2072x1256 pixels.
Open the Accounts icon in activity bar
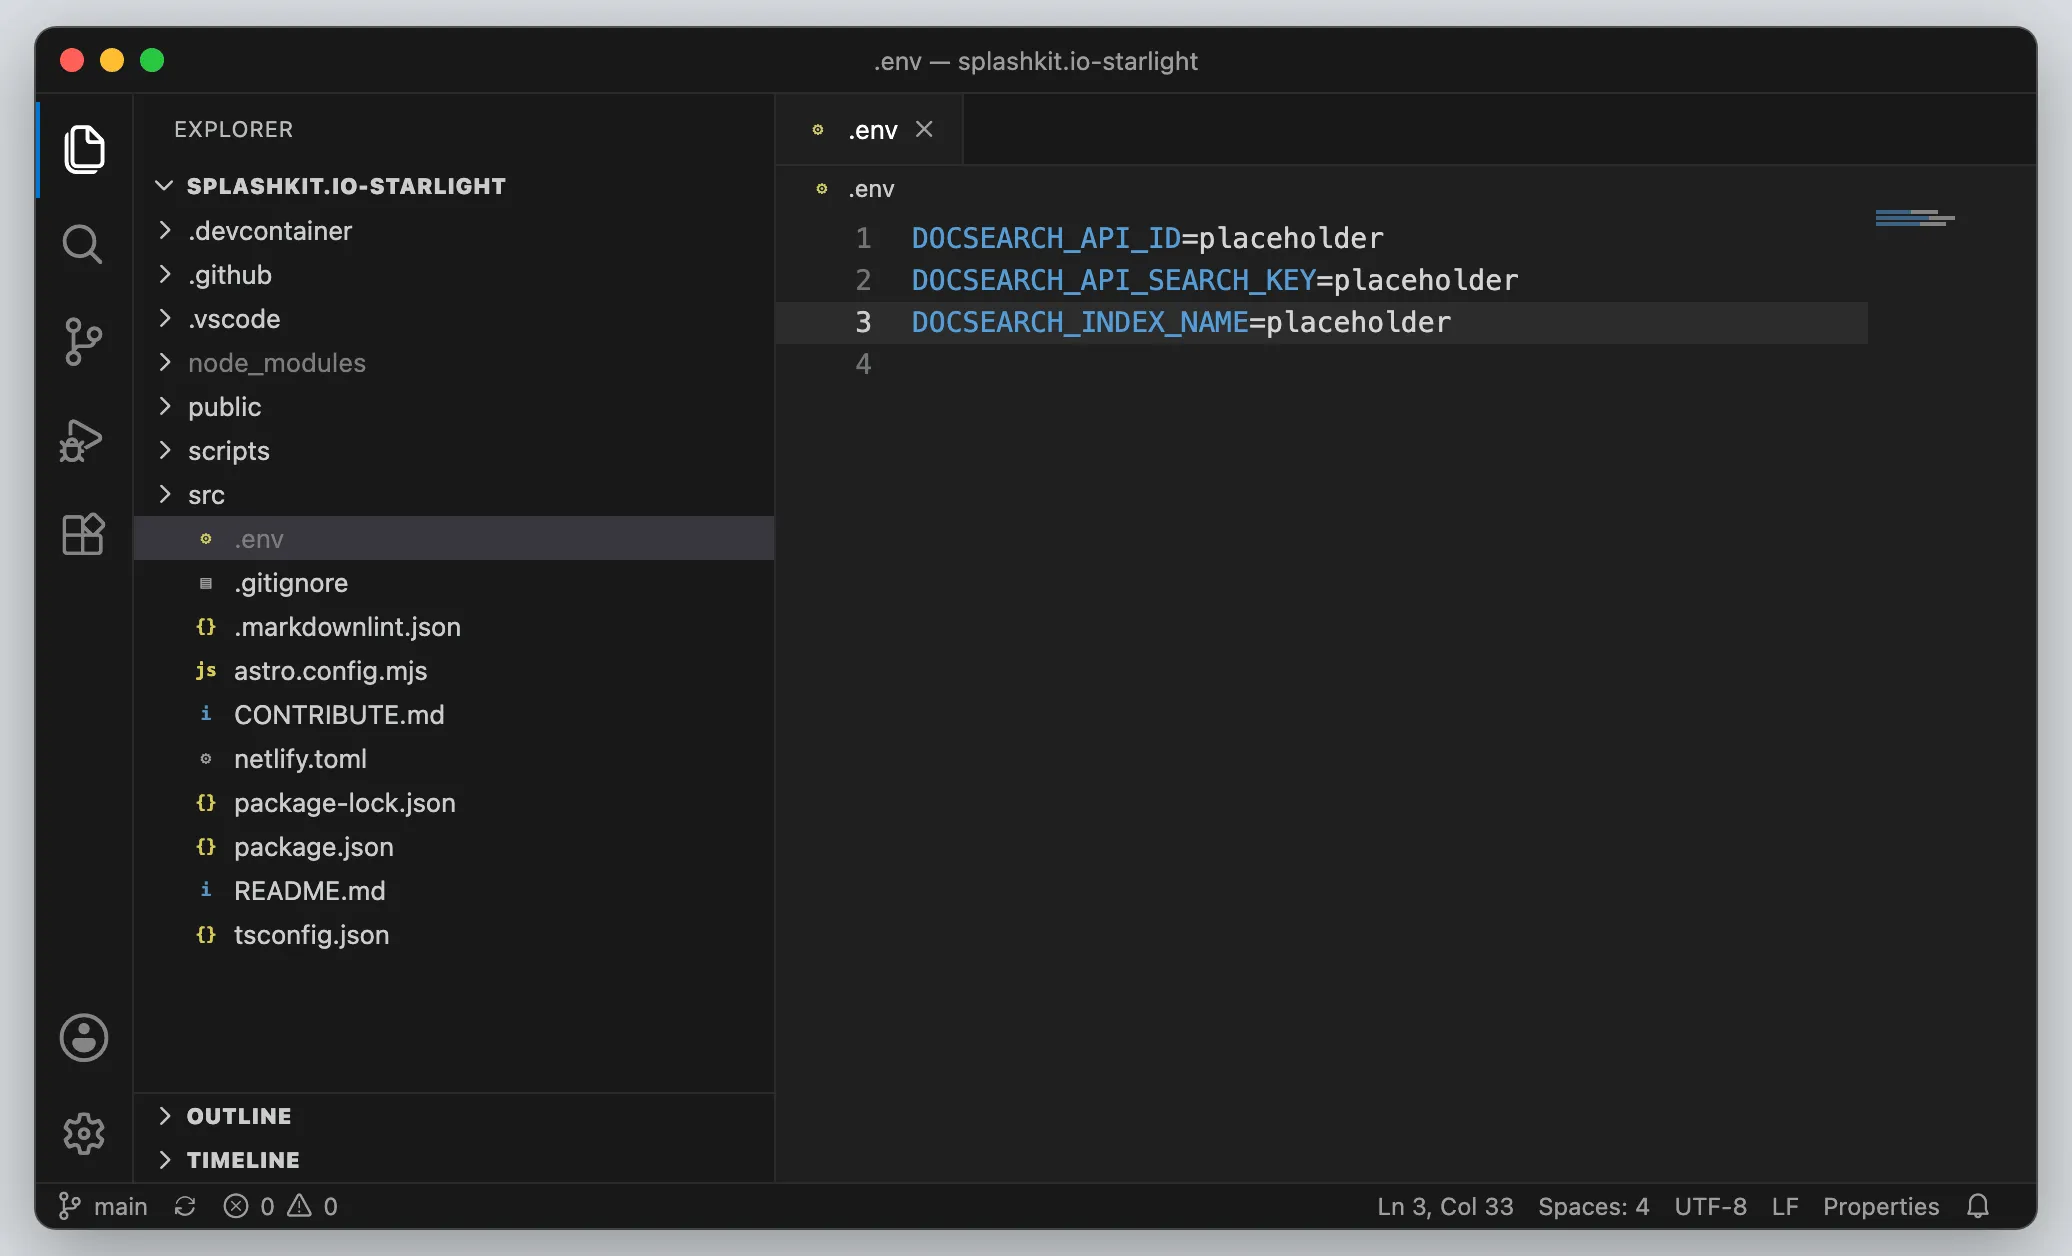click(84, 1038)
